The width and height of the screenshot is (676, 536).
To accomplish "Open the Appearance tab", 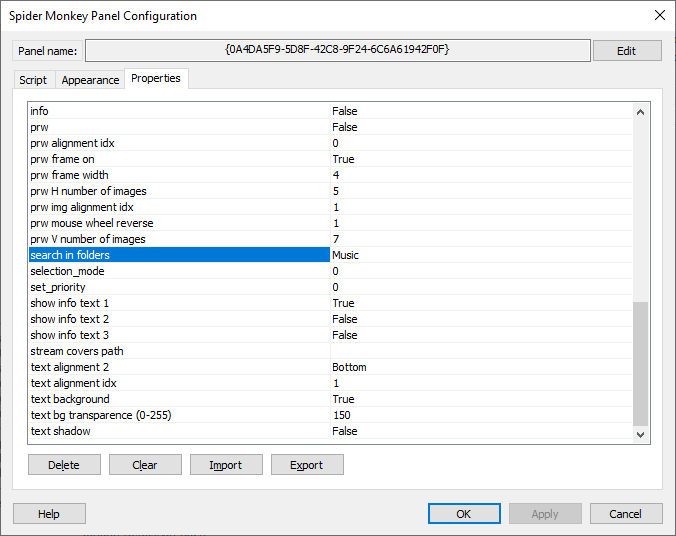I will 90,80.
